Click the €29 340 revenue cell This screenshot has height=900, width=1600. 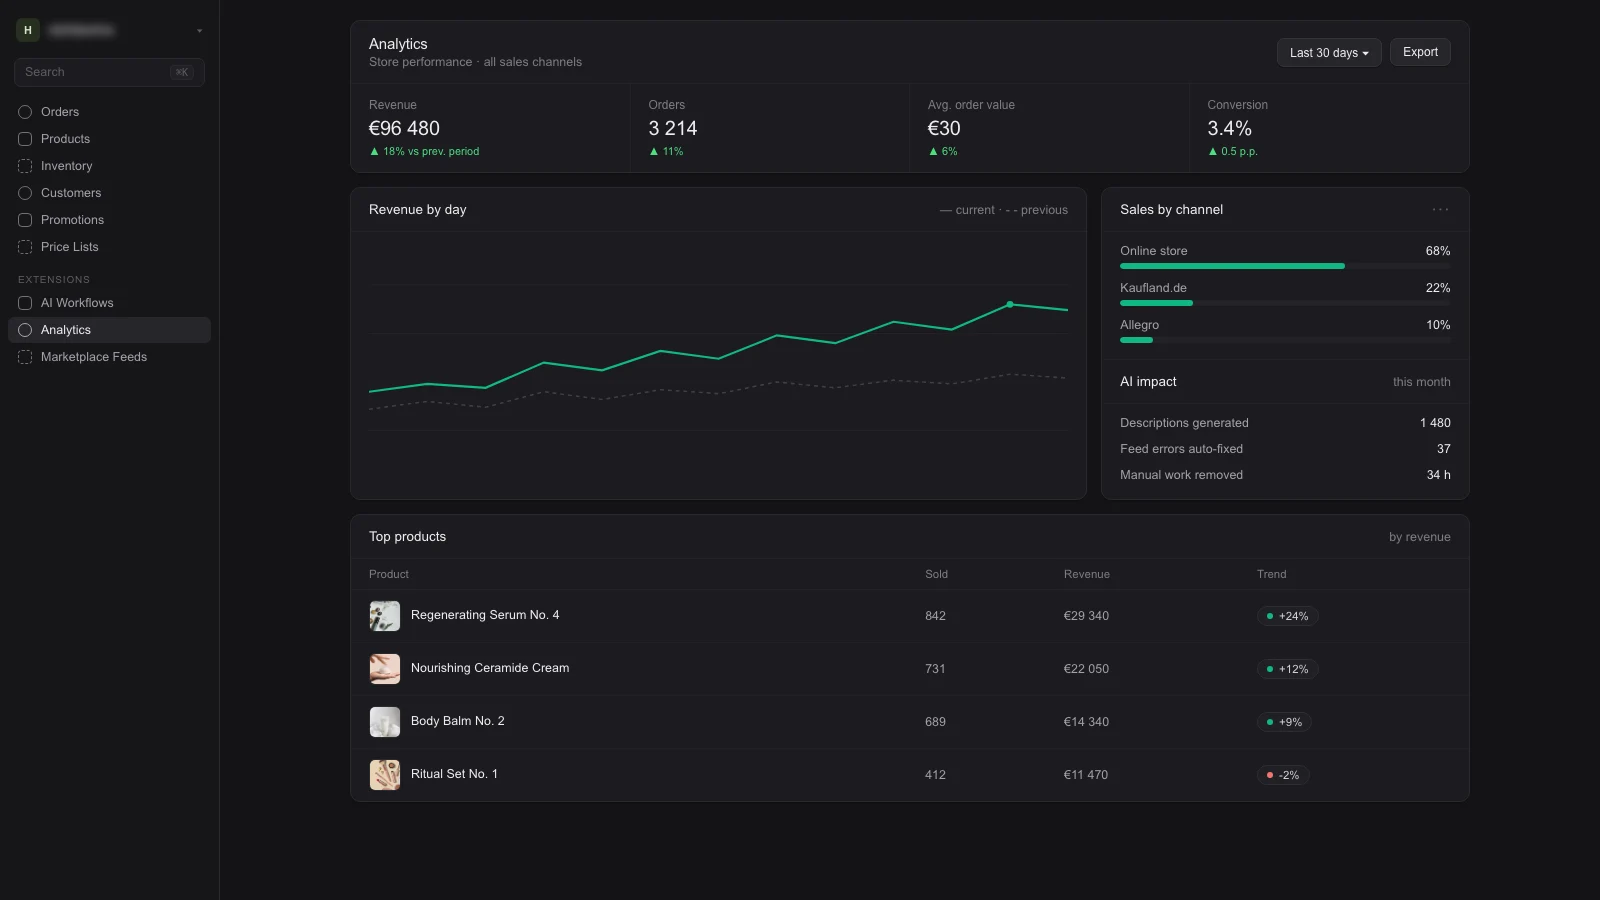(1086, 616)
